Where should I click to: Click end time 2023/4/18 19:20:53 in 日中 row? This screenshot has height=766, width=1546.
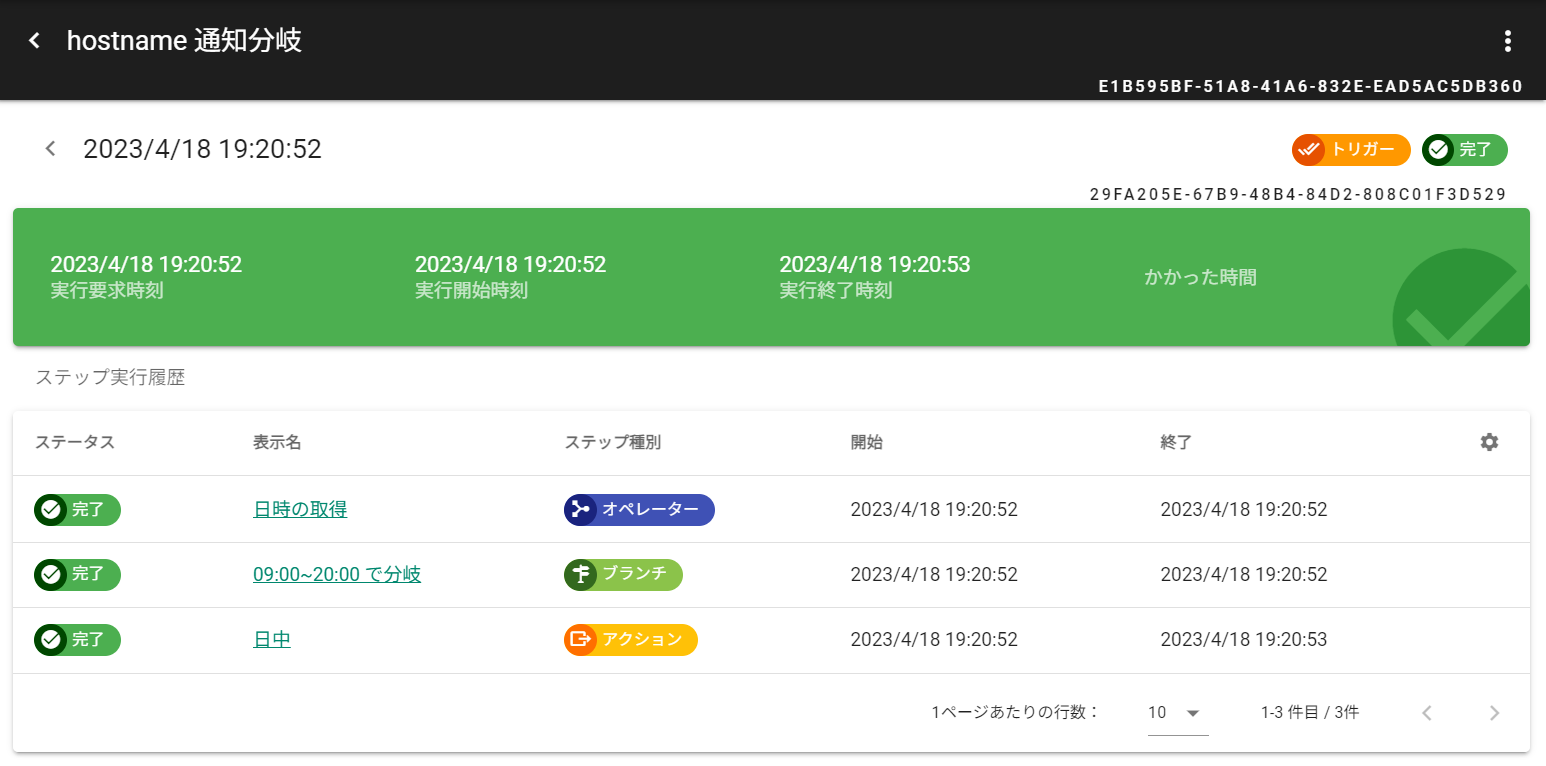pyautogui.click(x=1244, y=640)
